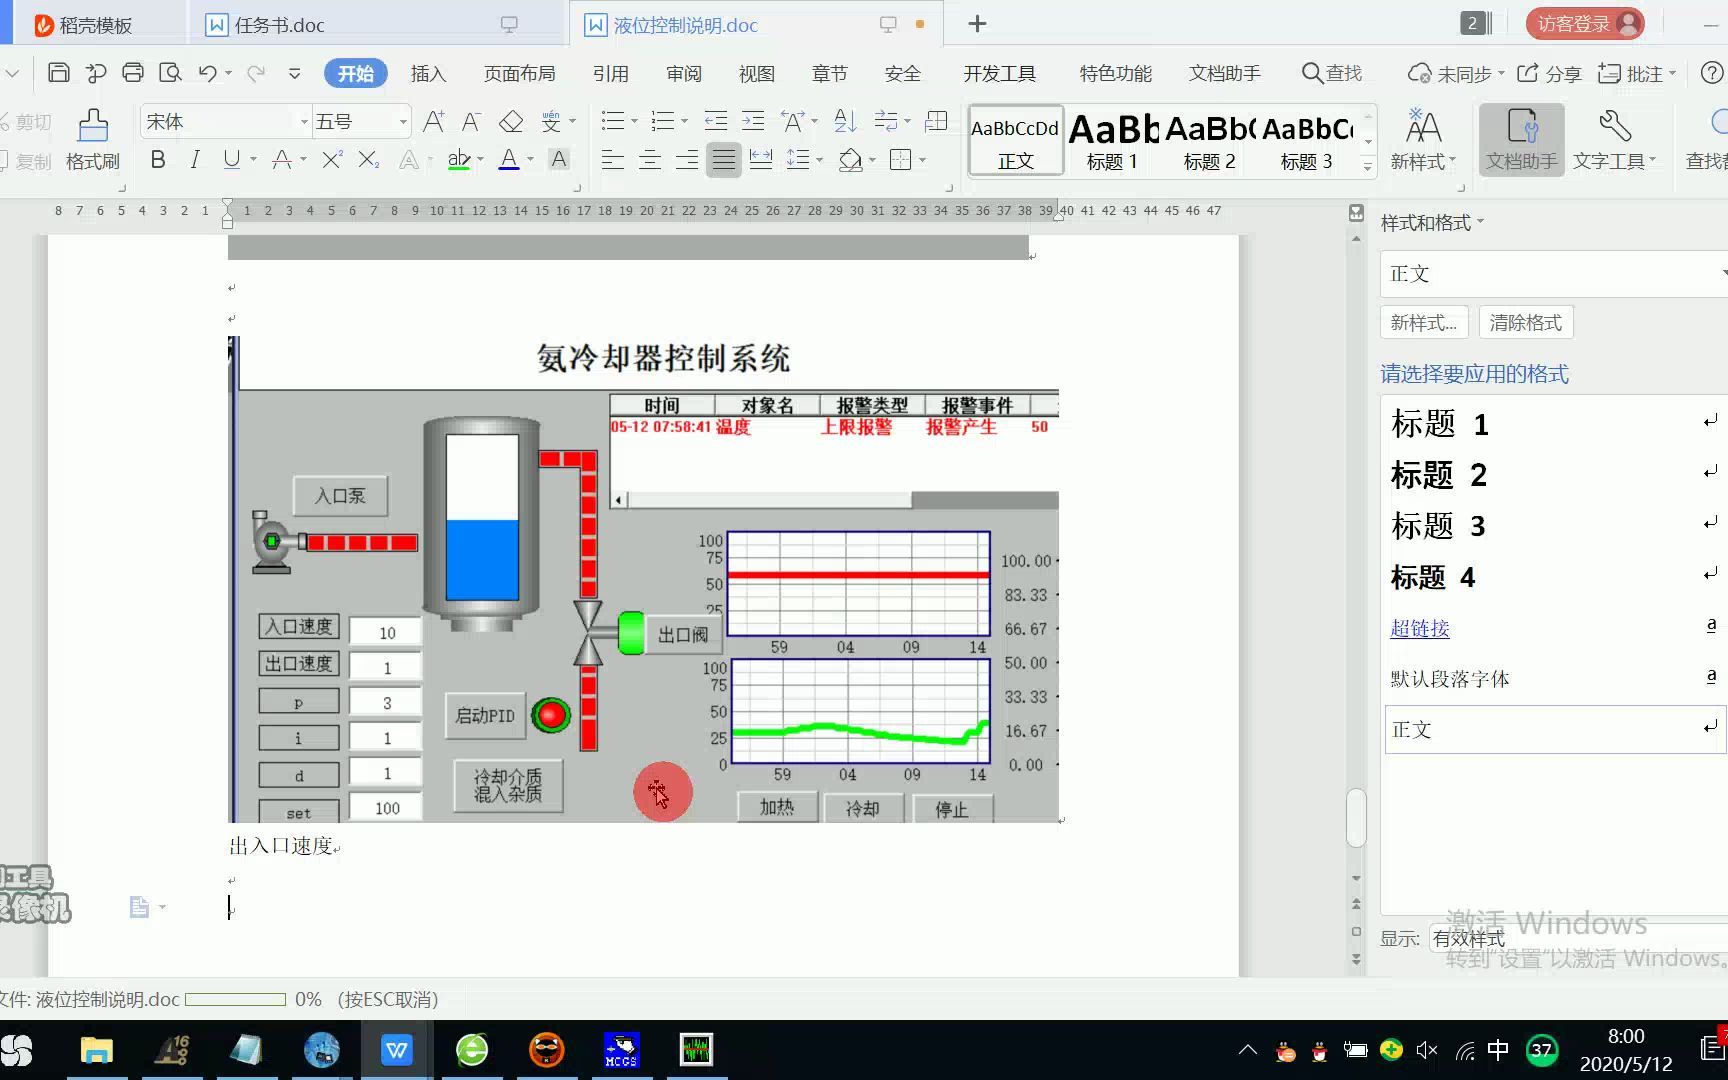Click the Save icon in quick toolbar
The image size is (1728, 1080).
(59, 73)
